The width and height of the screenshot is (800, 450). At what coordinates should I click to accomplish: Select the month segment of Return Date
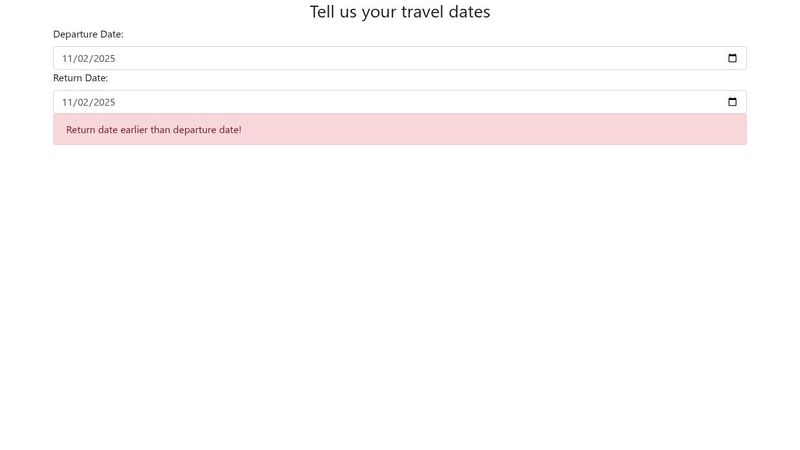pyautogui.click(x=68, y=102)
